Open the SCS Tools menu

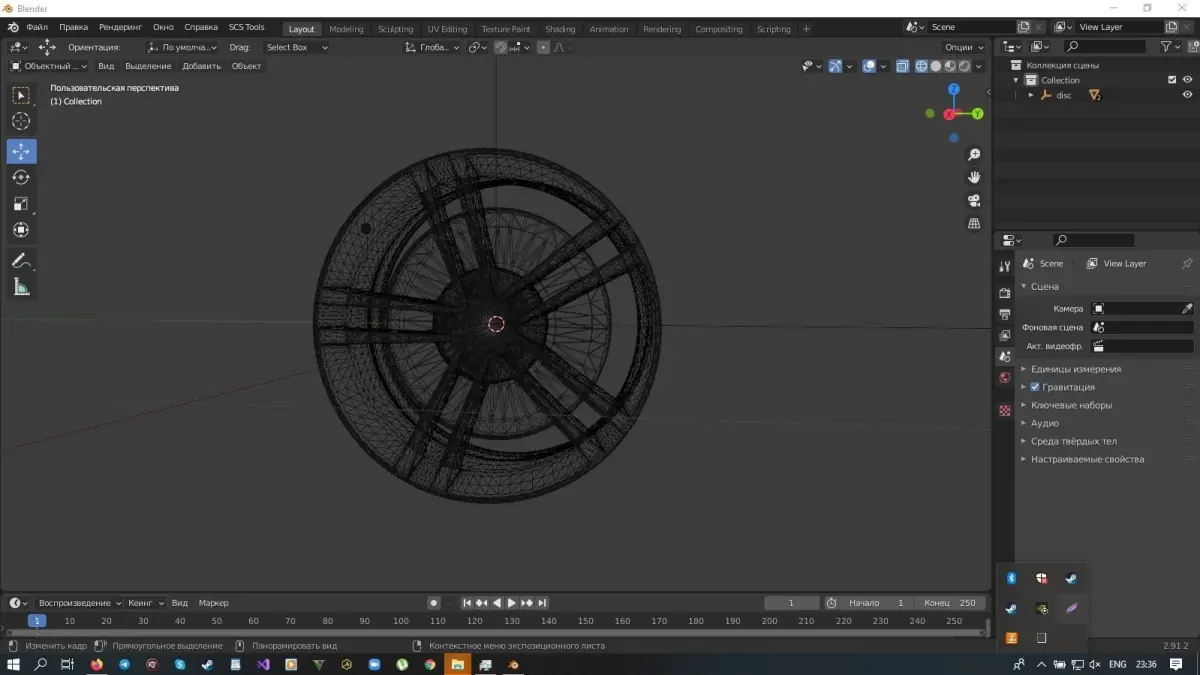click(246, 28)
